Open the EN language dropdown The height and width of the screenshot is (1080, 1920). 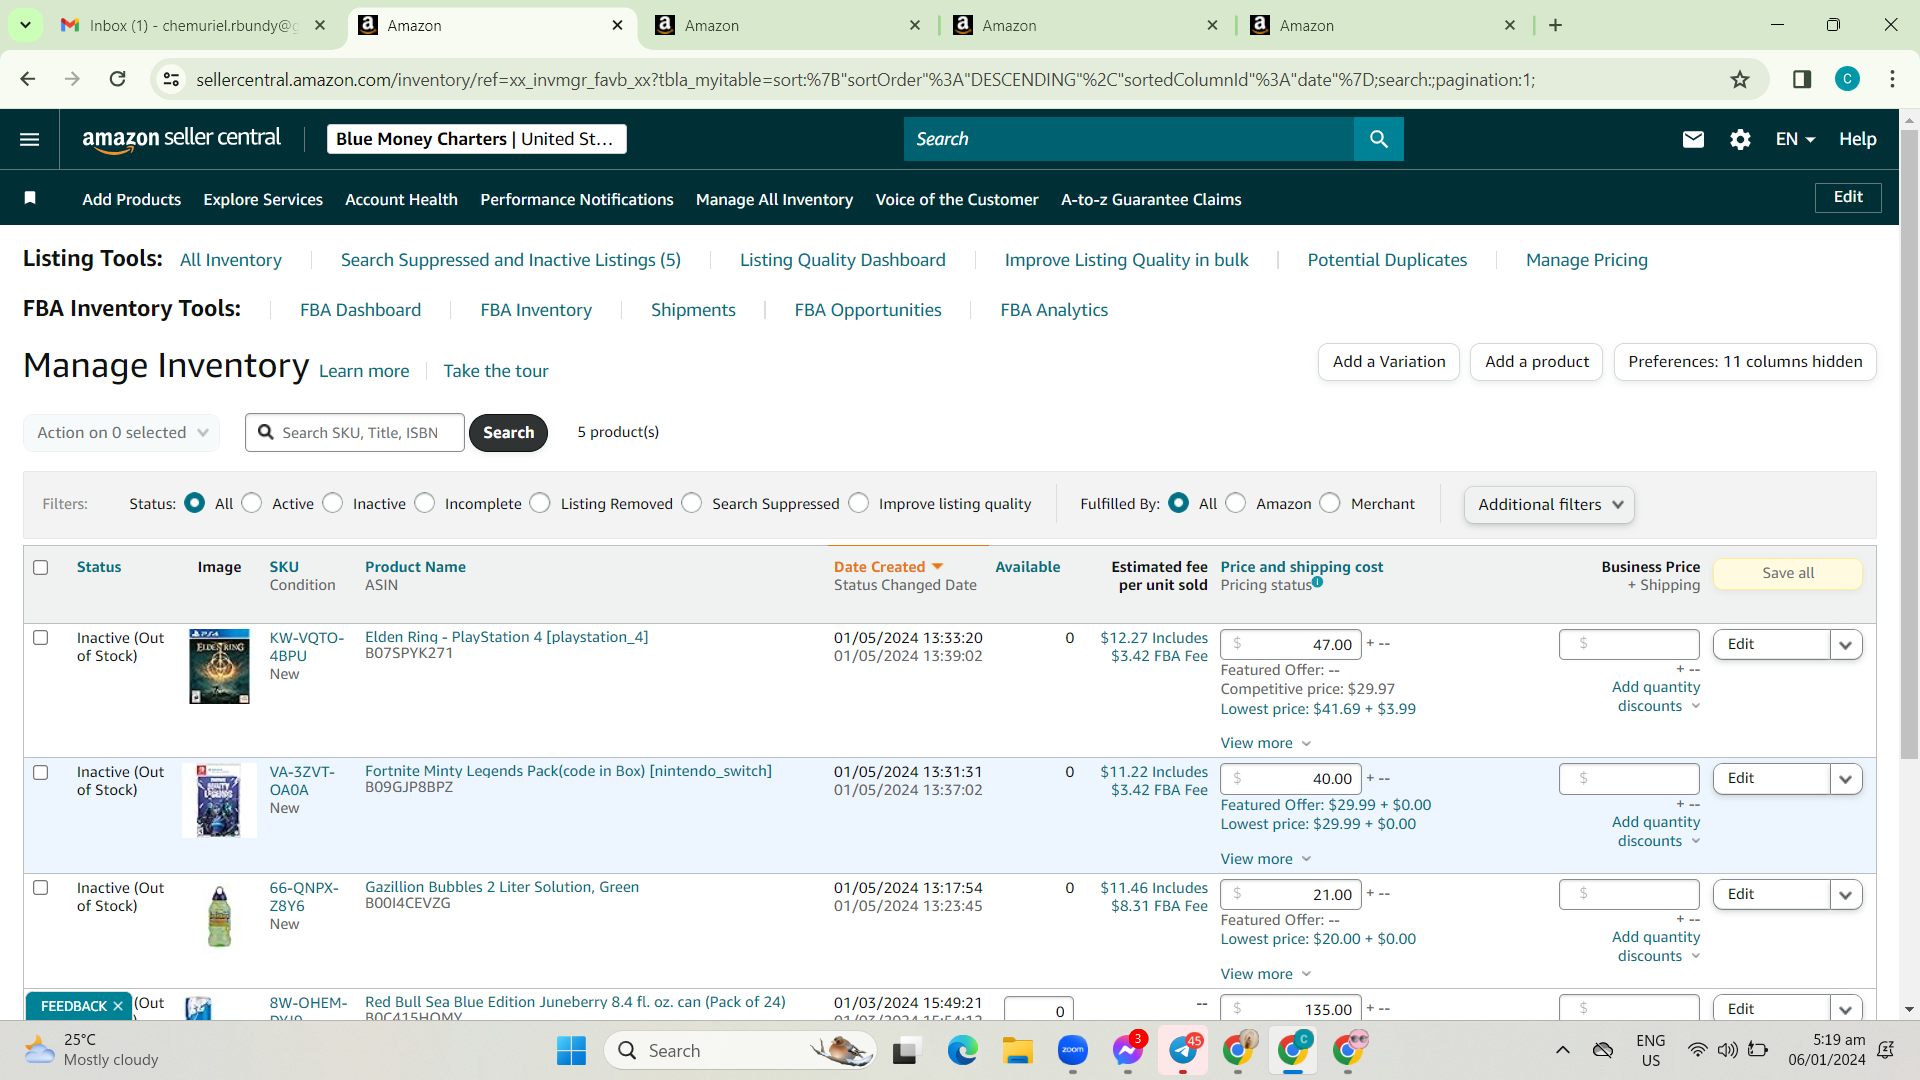point(1795,139)
